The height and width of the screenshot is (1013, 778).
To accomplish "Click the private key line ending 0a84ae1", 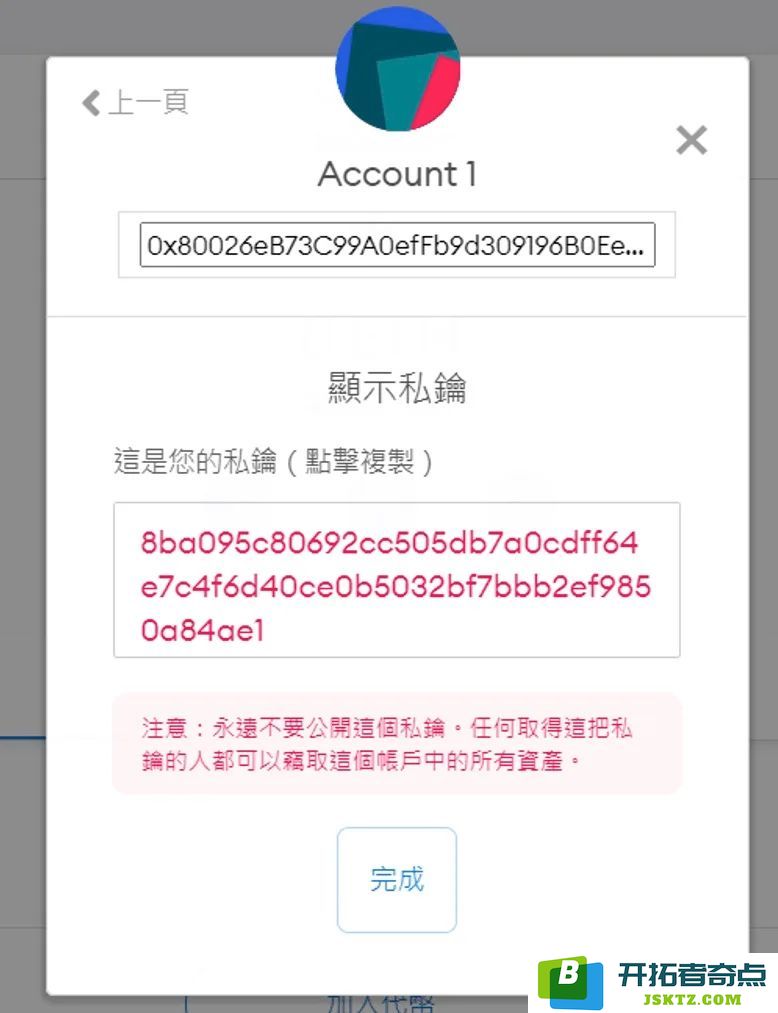I will click(x=202, y=631).
